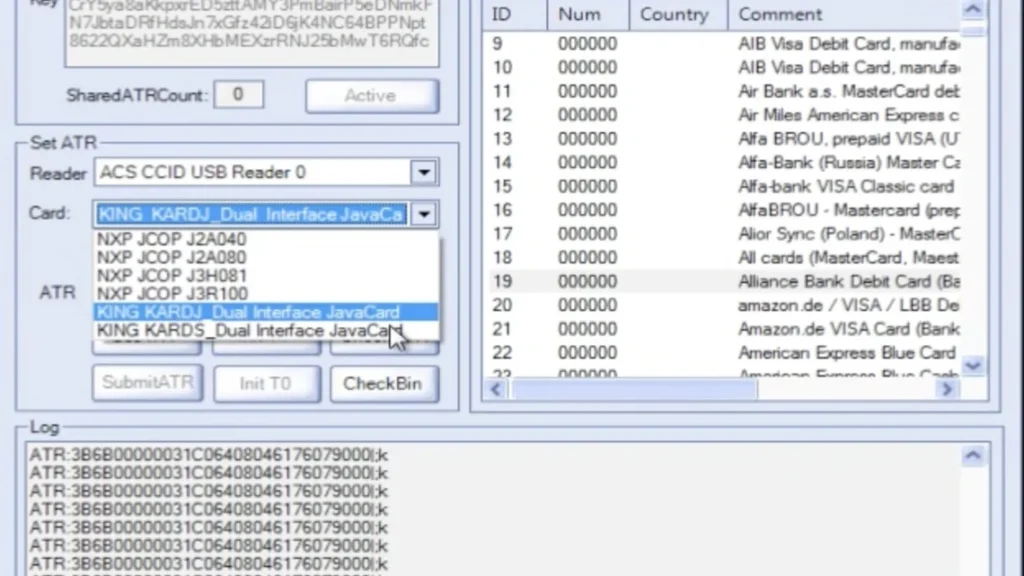This screenshot has height=576, width=1024.
Task: Choose KING KARDJ_Dual Interface JavaCard option
Action: pos(265,312)
